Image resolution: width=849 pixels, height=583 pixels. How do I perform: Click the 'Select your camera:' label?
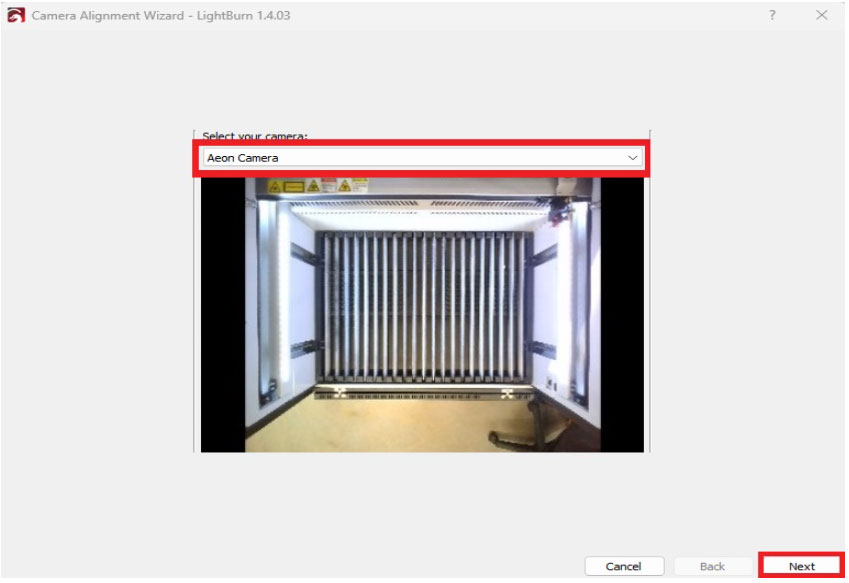[x=254, y=136]
